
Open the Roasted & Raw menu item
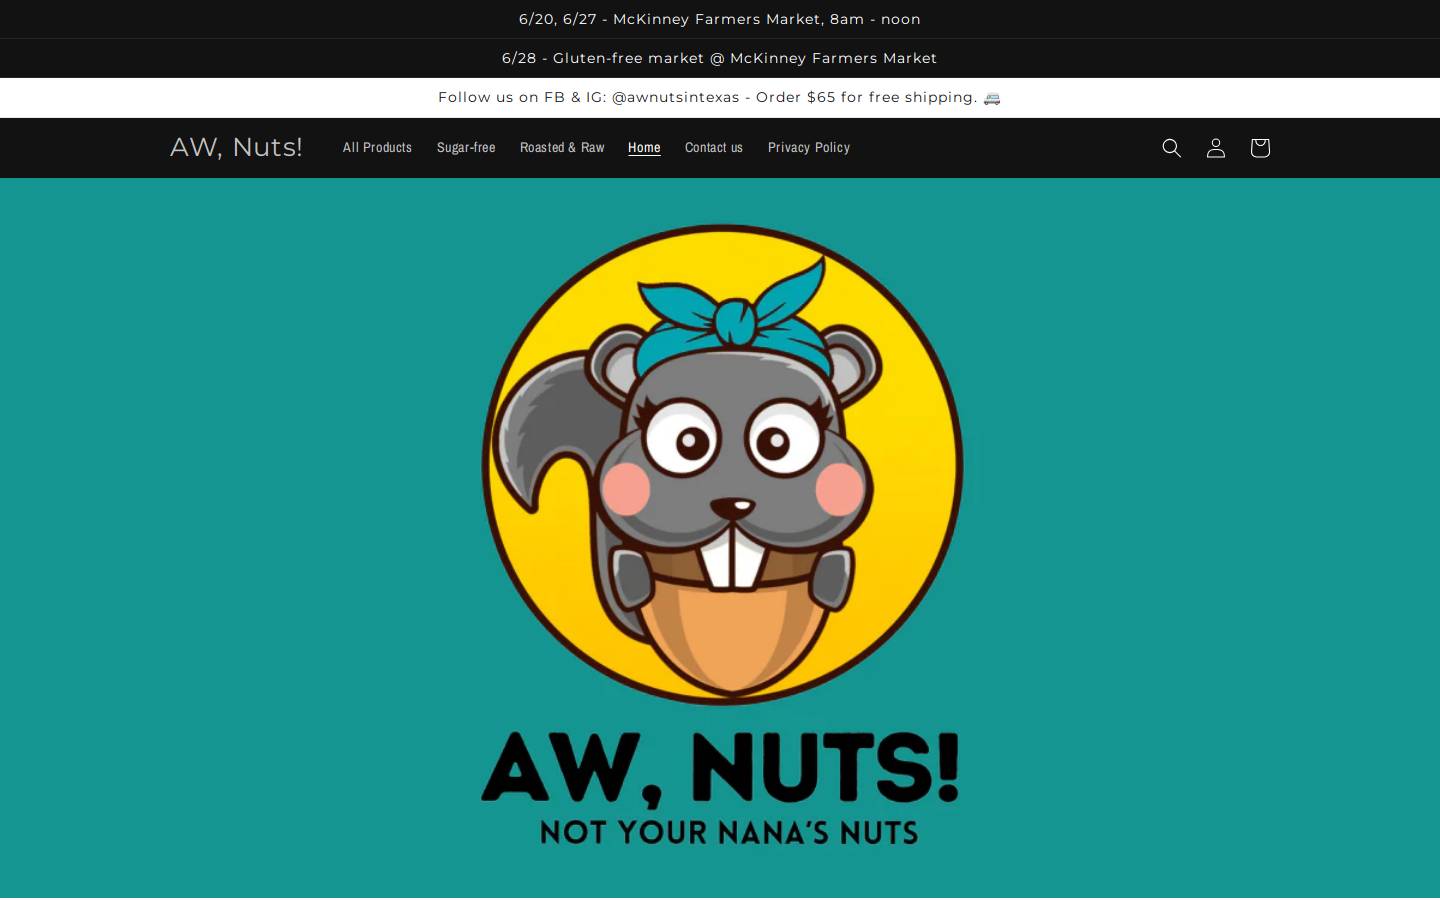(562, 147)
